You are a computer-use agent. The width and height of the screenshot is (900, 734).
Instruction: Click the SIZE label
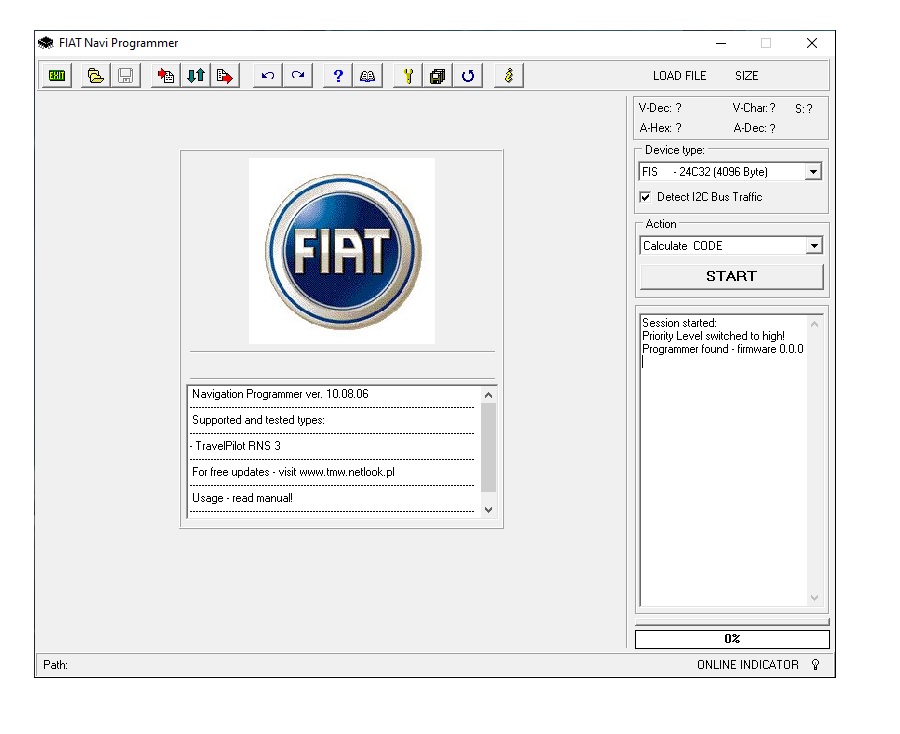pos(747,76)
